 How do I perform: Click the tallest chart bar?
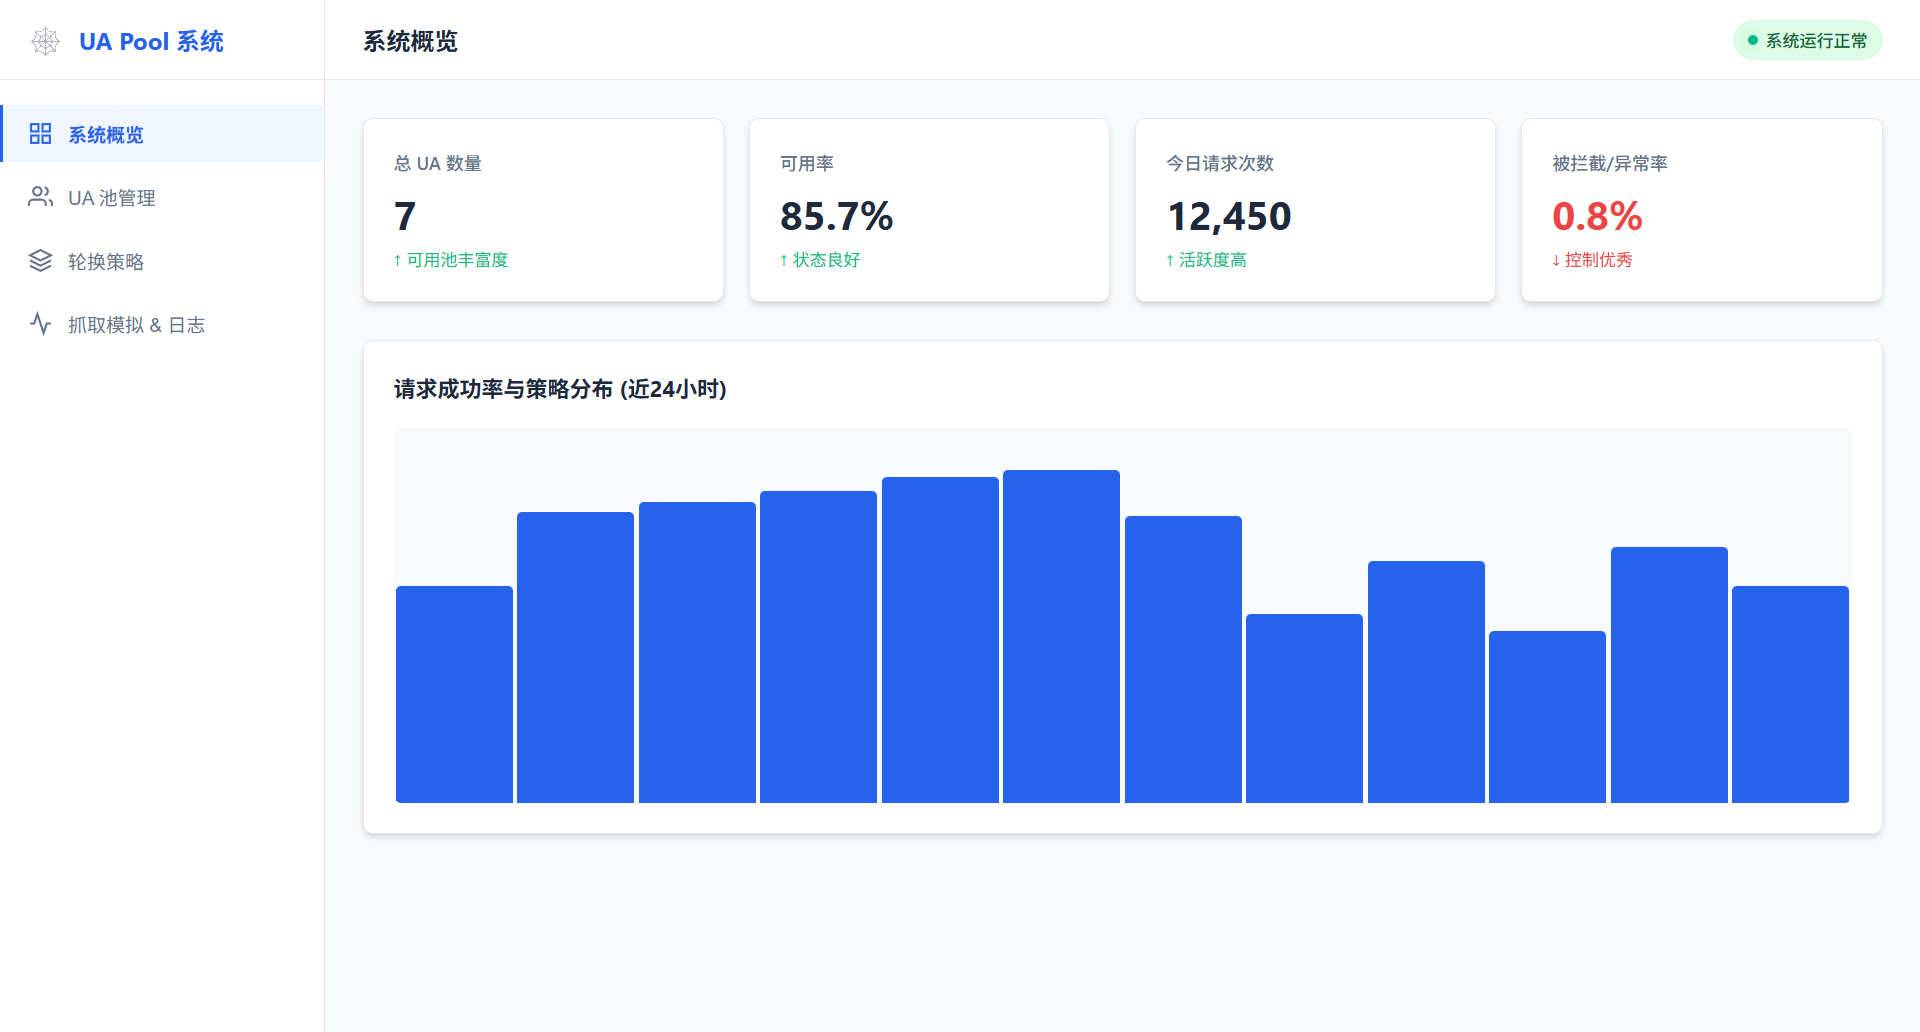(x=1061, y=636)
